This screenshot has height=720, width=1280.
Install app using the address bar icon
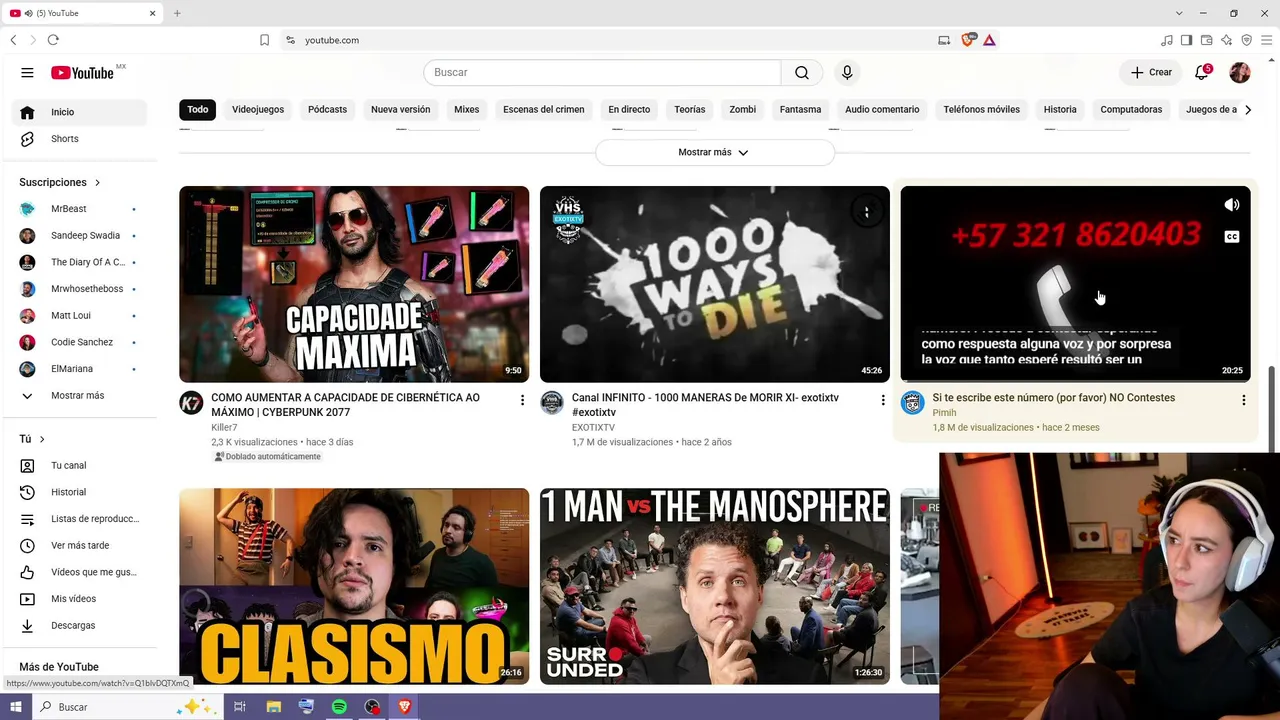tap(944, 40)
